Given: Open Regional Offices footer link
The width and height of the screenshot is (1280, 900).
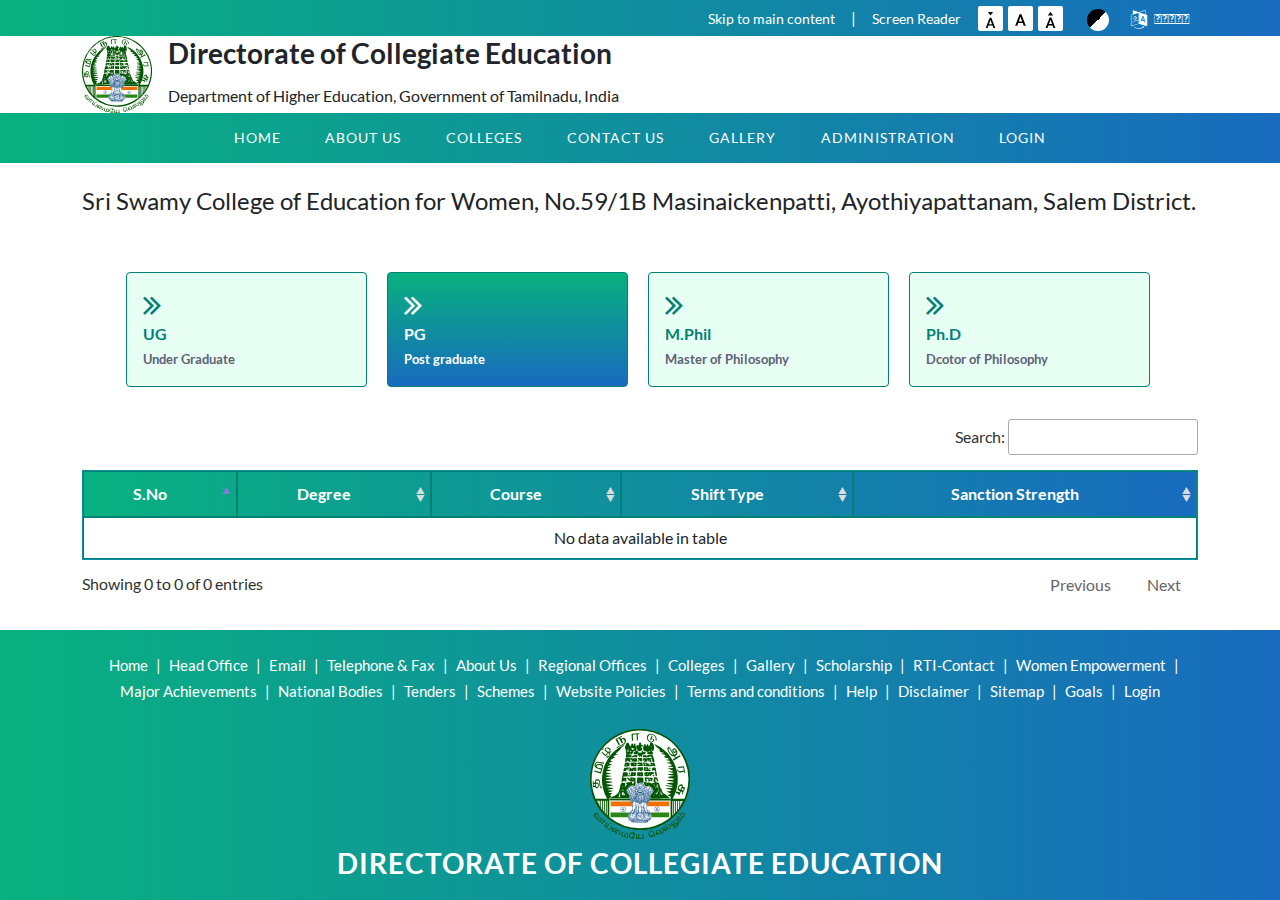Looking at the screenshot, I should coord(592,665).
